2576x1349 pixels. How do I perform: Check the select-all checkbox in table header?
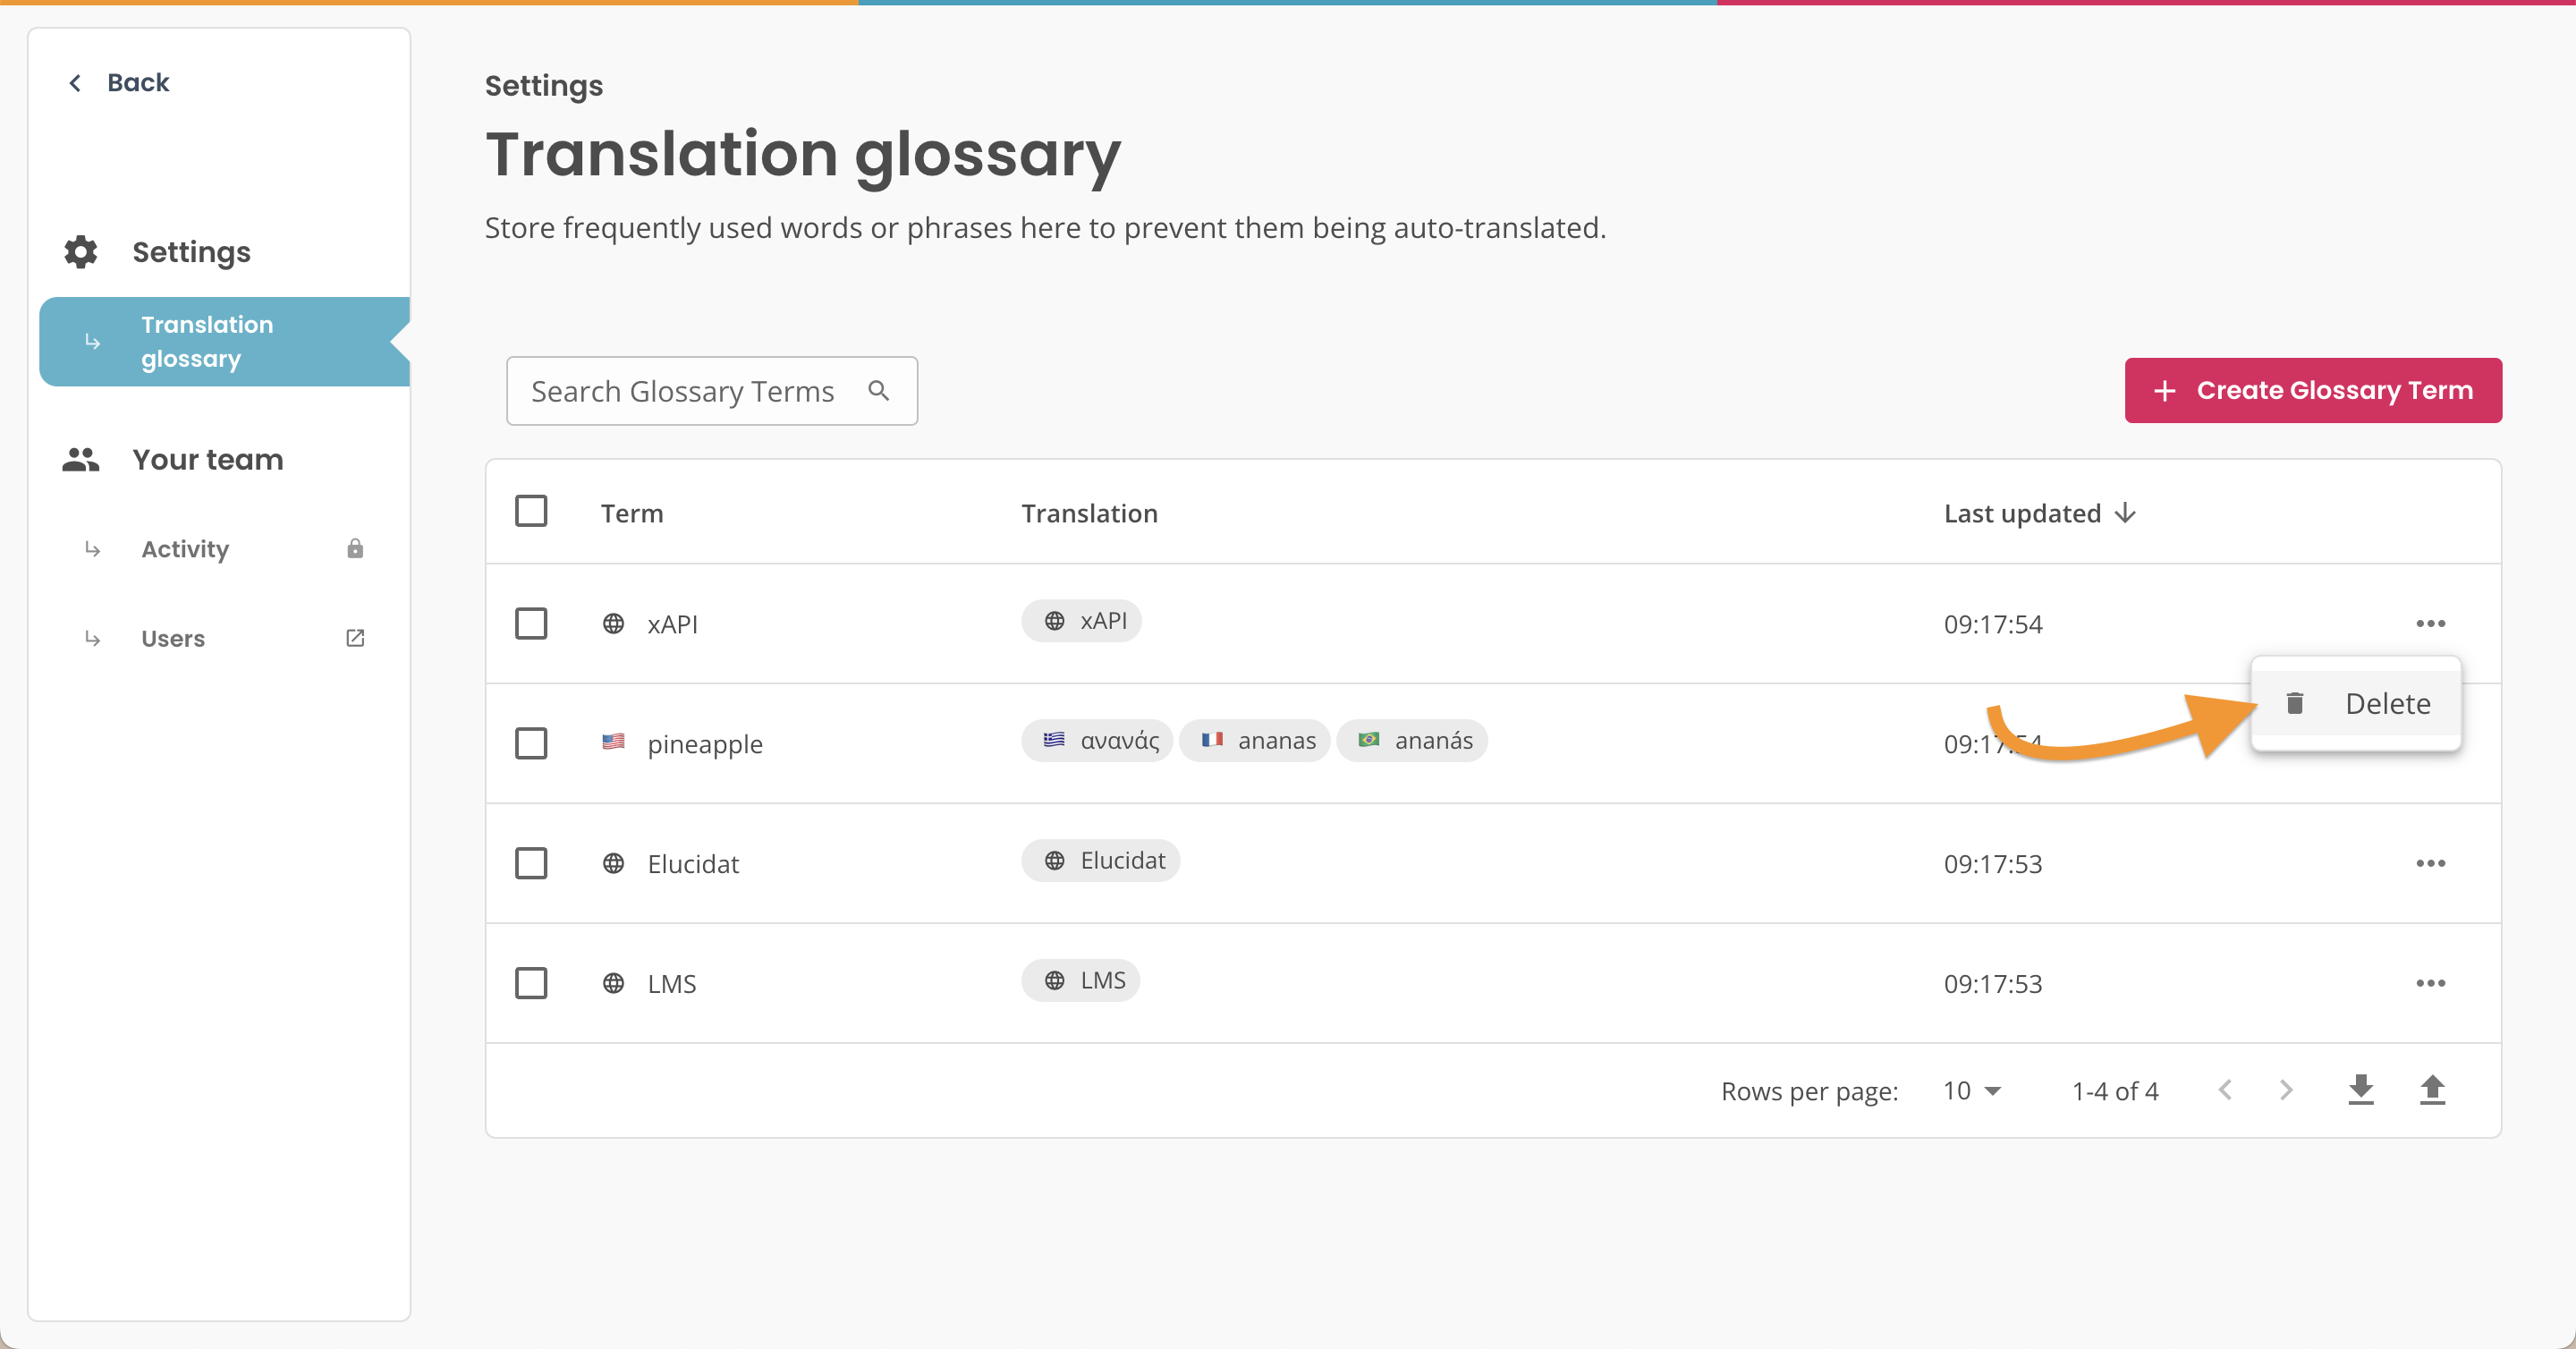tap(531, 510)
